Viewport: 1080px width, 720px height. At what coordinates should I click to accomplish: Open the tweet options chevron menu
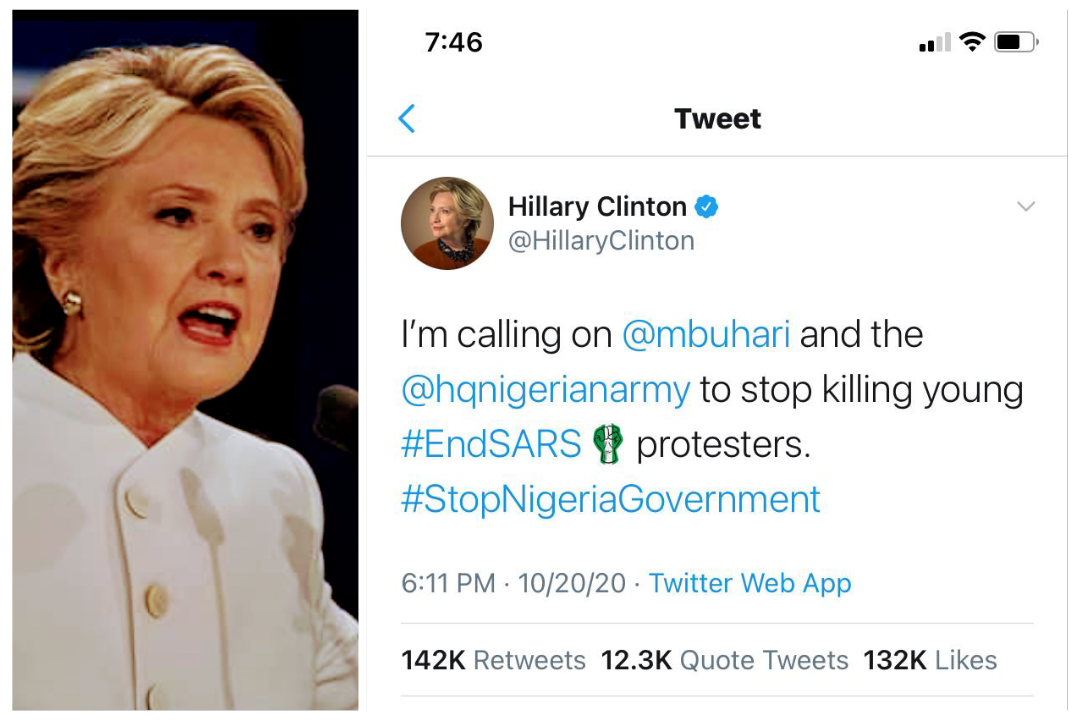[1026, 206]
